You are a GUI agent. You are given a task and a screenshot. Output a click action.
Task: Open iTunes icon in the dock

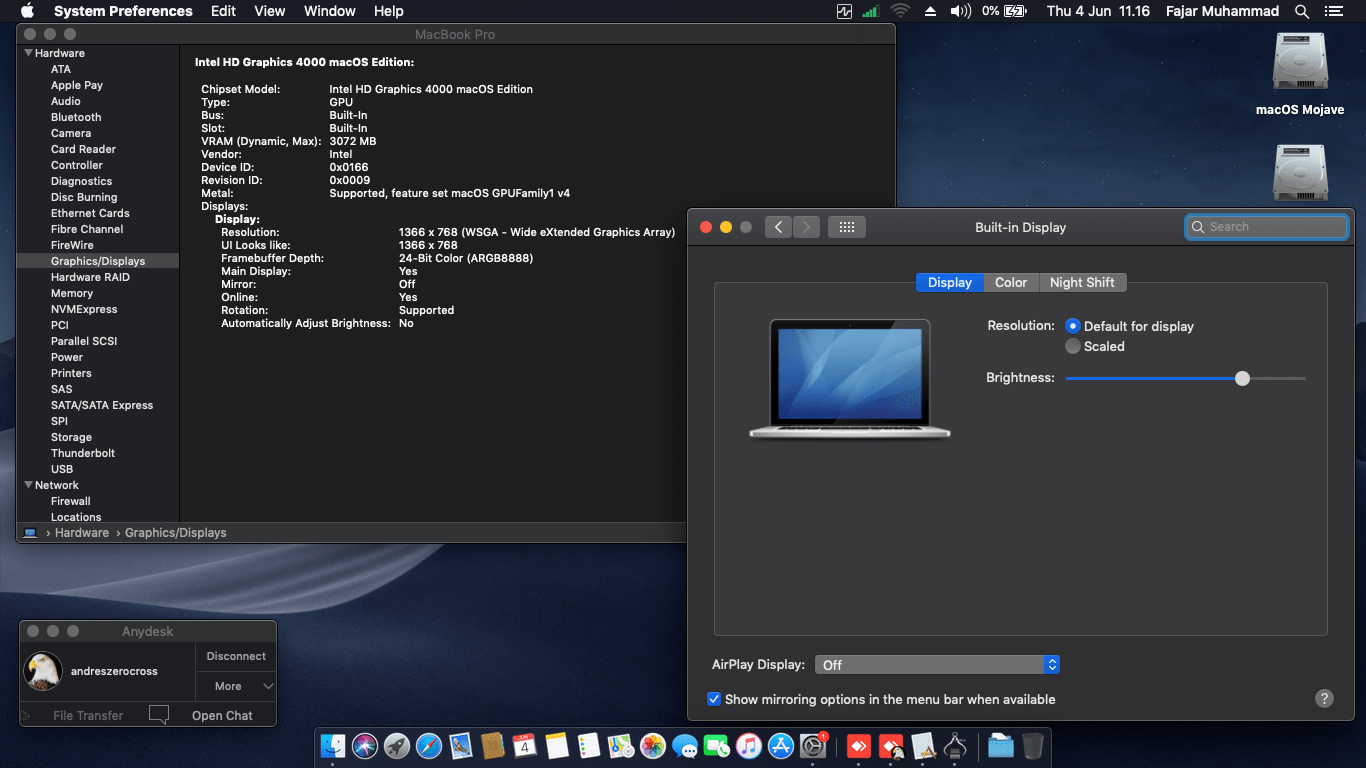click(x=749, y=746)
